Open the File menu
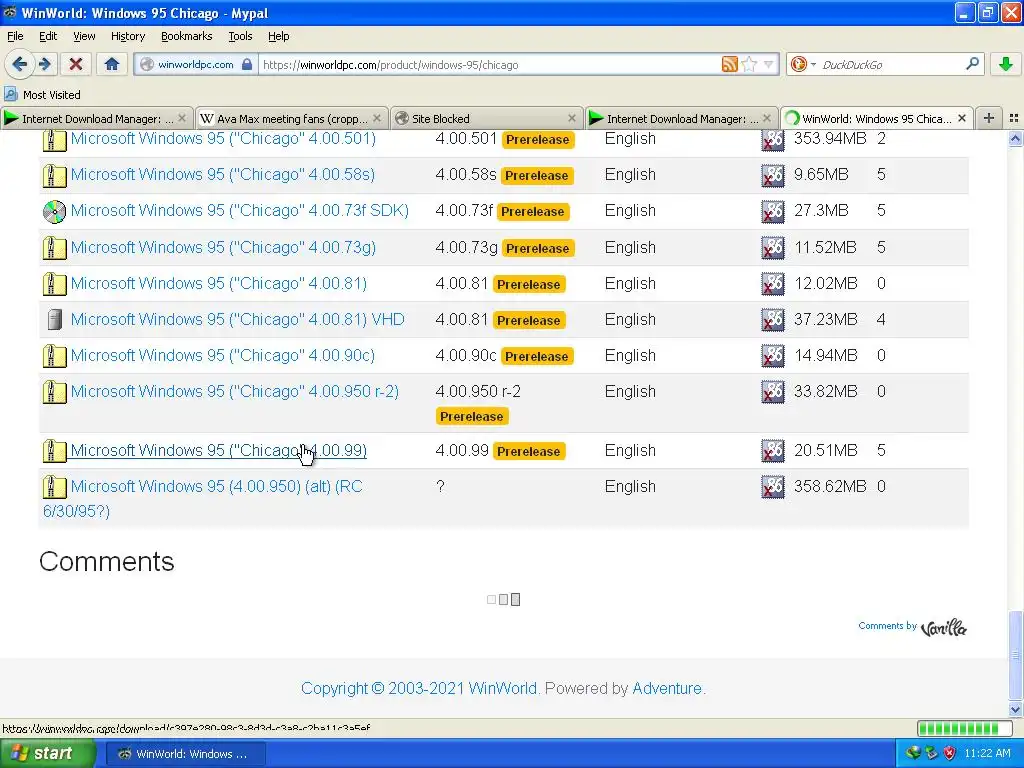Screen dimensions: 1024x768 (x=15, y=36)
